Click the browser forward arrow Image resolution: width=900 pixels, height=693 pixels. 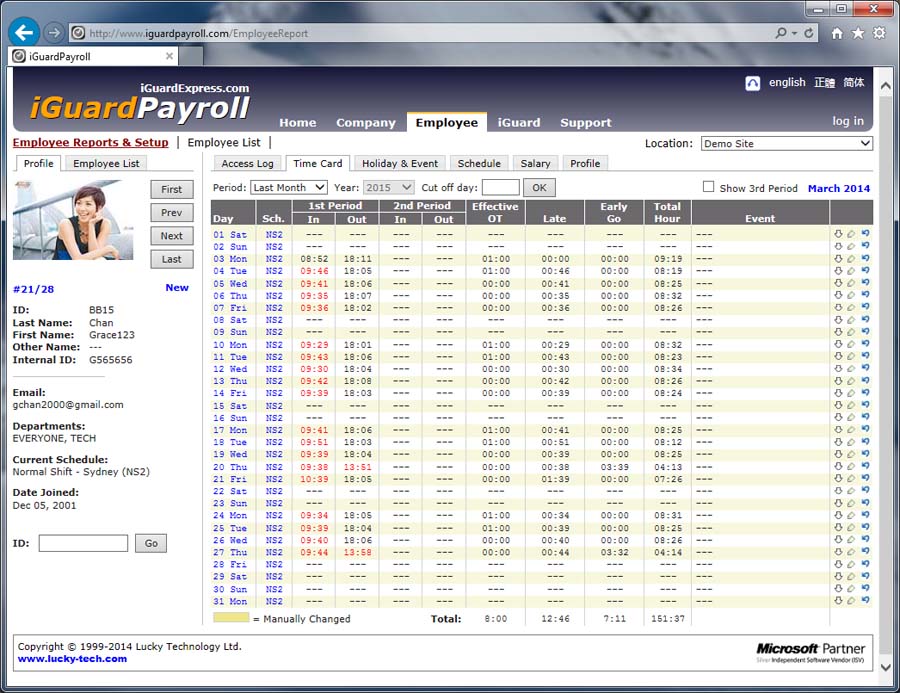(x=54, y=33)
